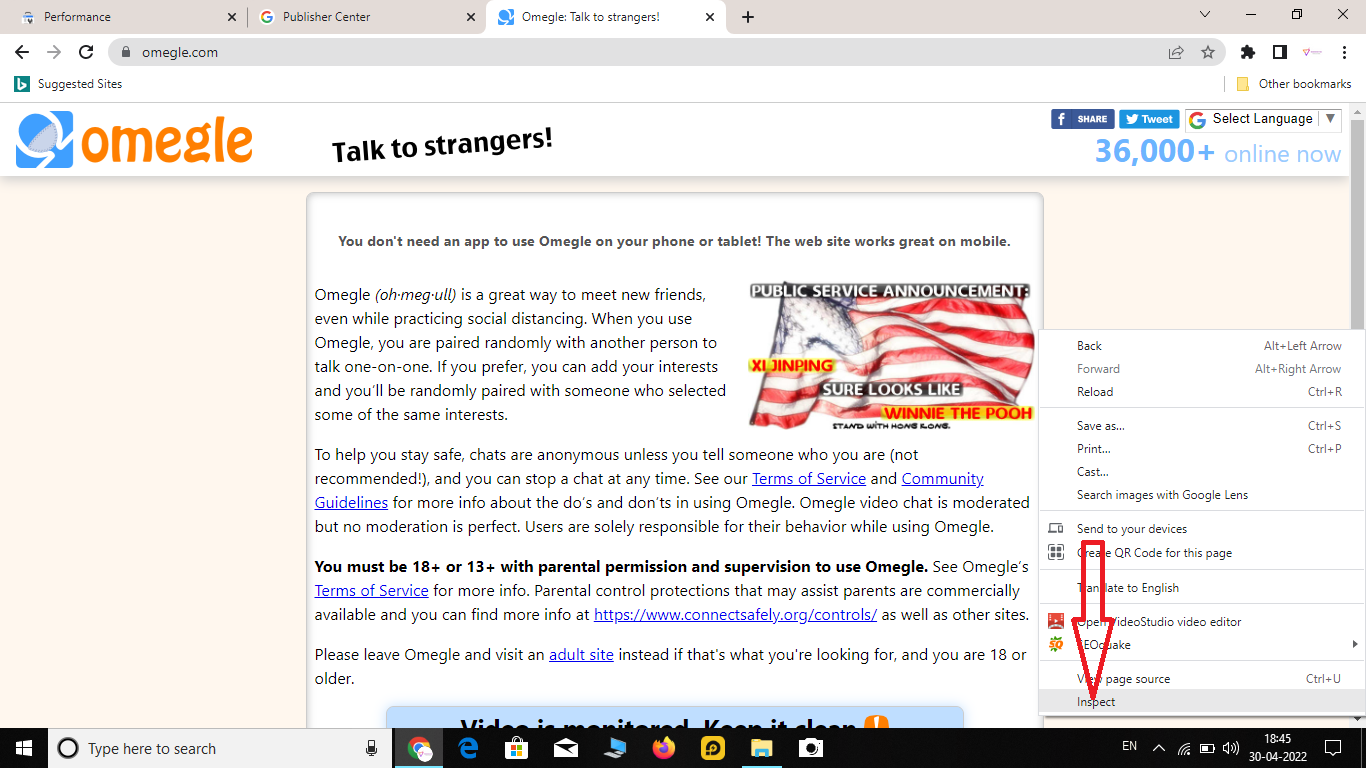
Task: Open Select Language dropdown
Action: click(1262, 119)
